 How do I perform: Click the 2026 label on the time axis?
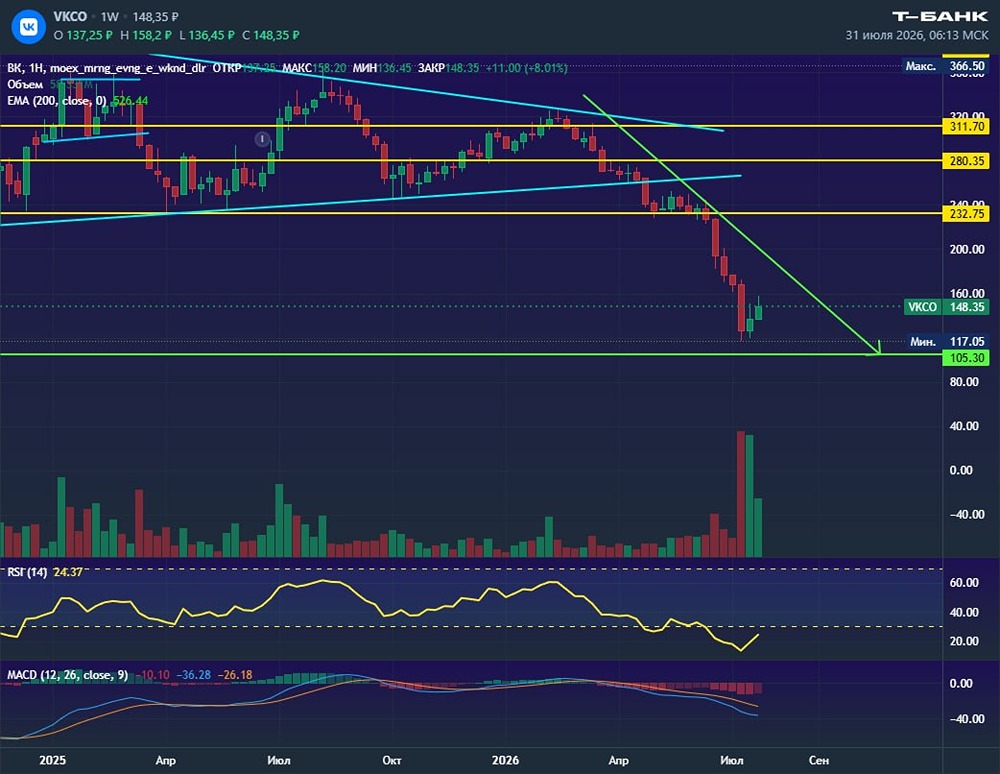coord(505,760)
